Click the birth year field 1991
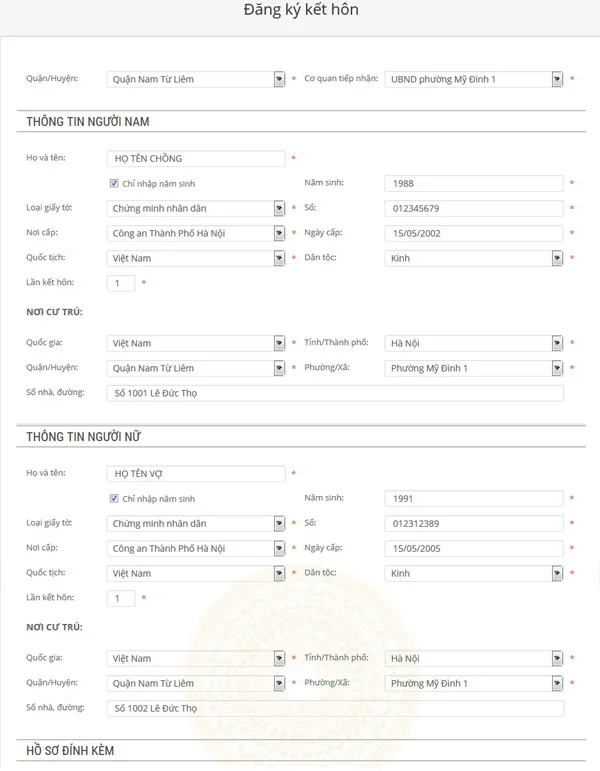Image resolution: width=600 pixels, height=771 pixels. coord(474,499)
